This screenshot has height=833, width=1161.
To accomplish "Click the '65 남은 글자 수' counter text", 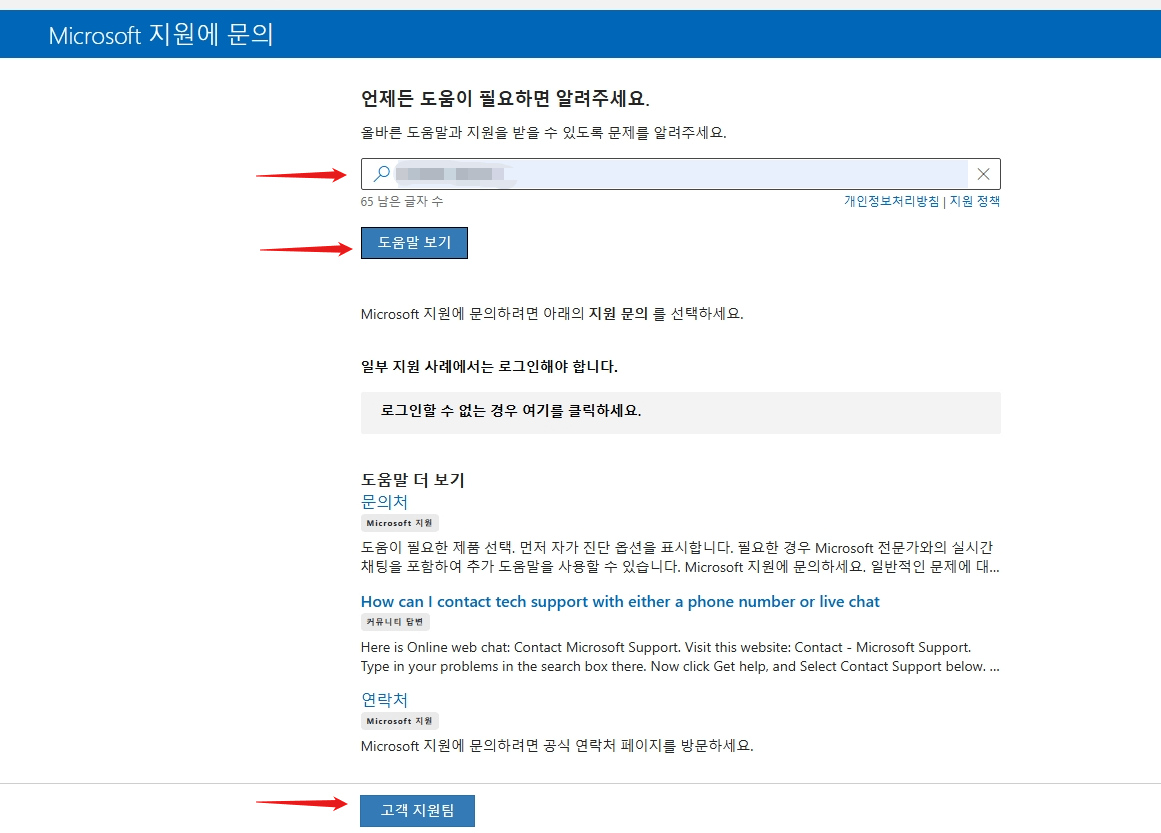I will tap(402, 201).
